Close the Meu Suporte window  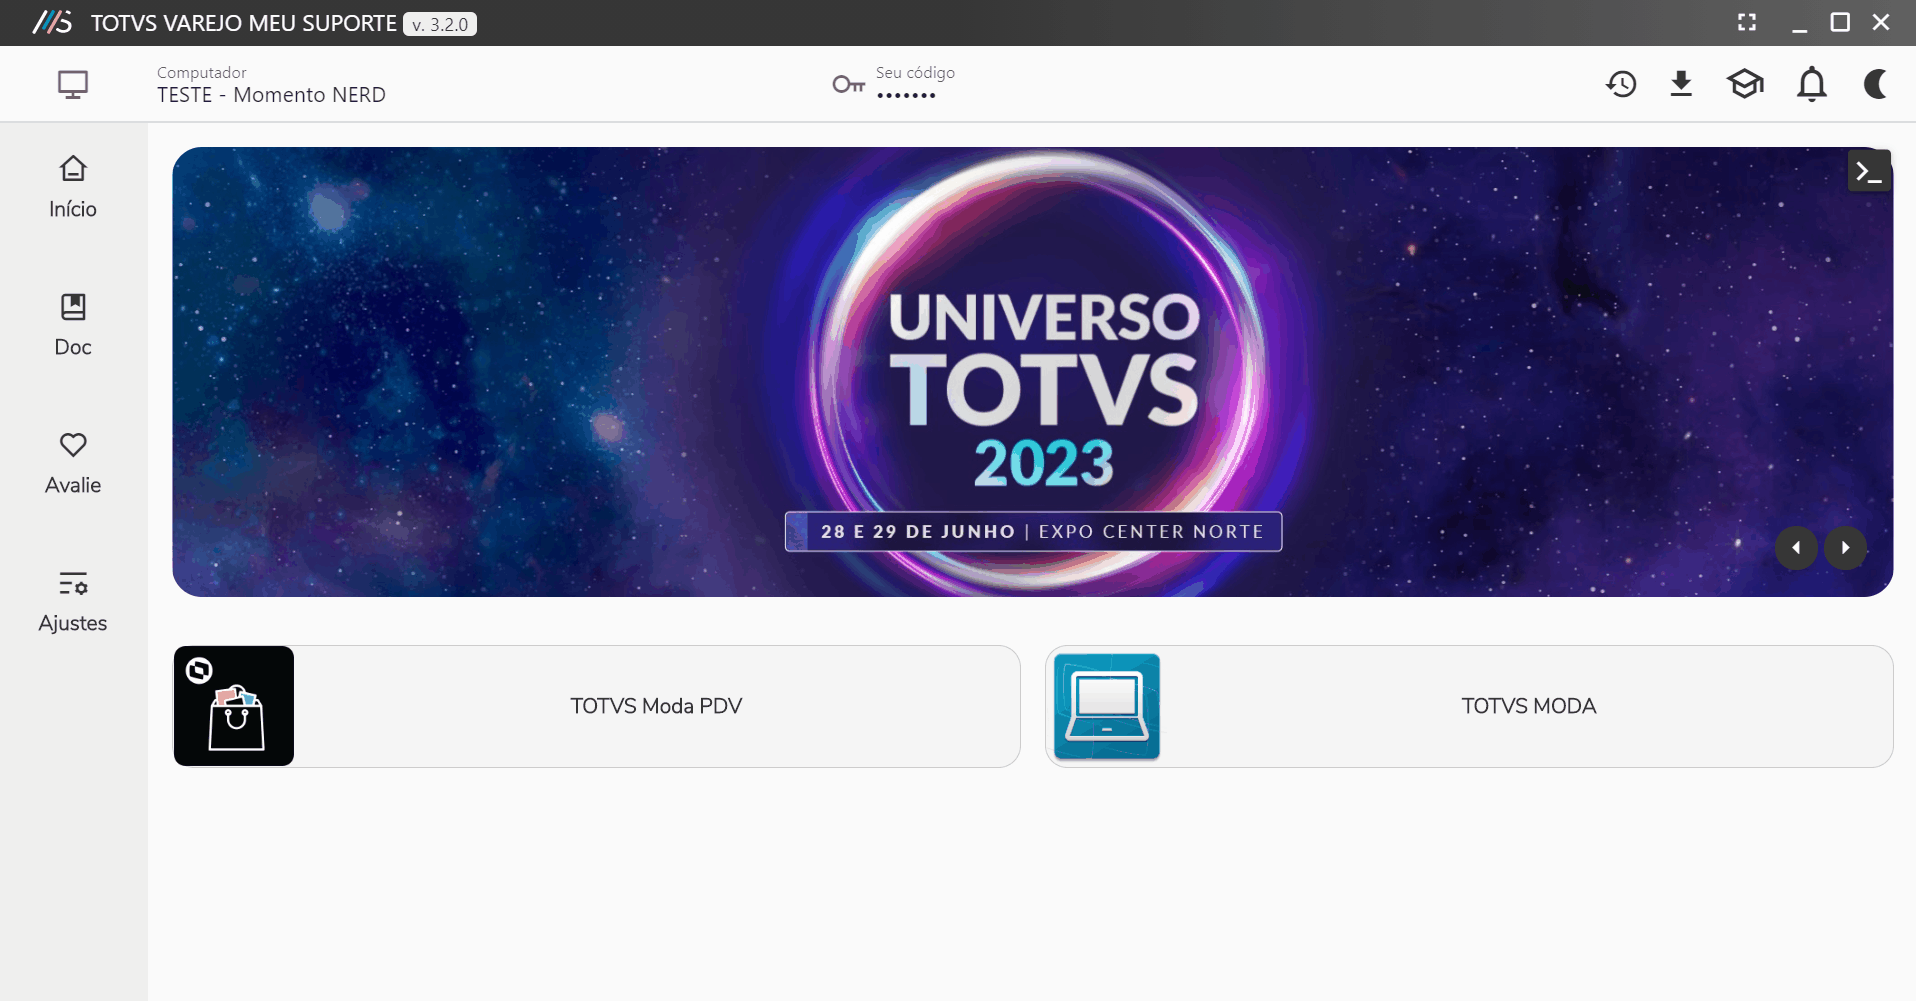pos(1881,22)
